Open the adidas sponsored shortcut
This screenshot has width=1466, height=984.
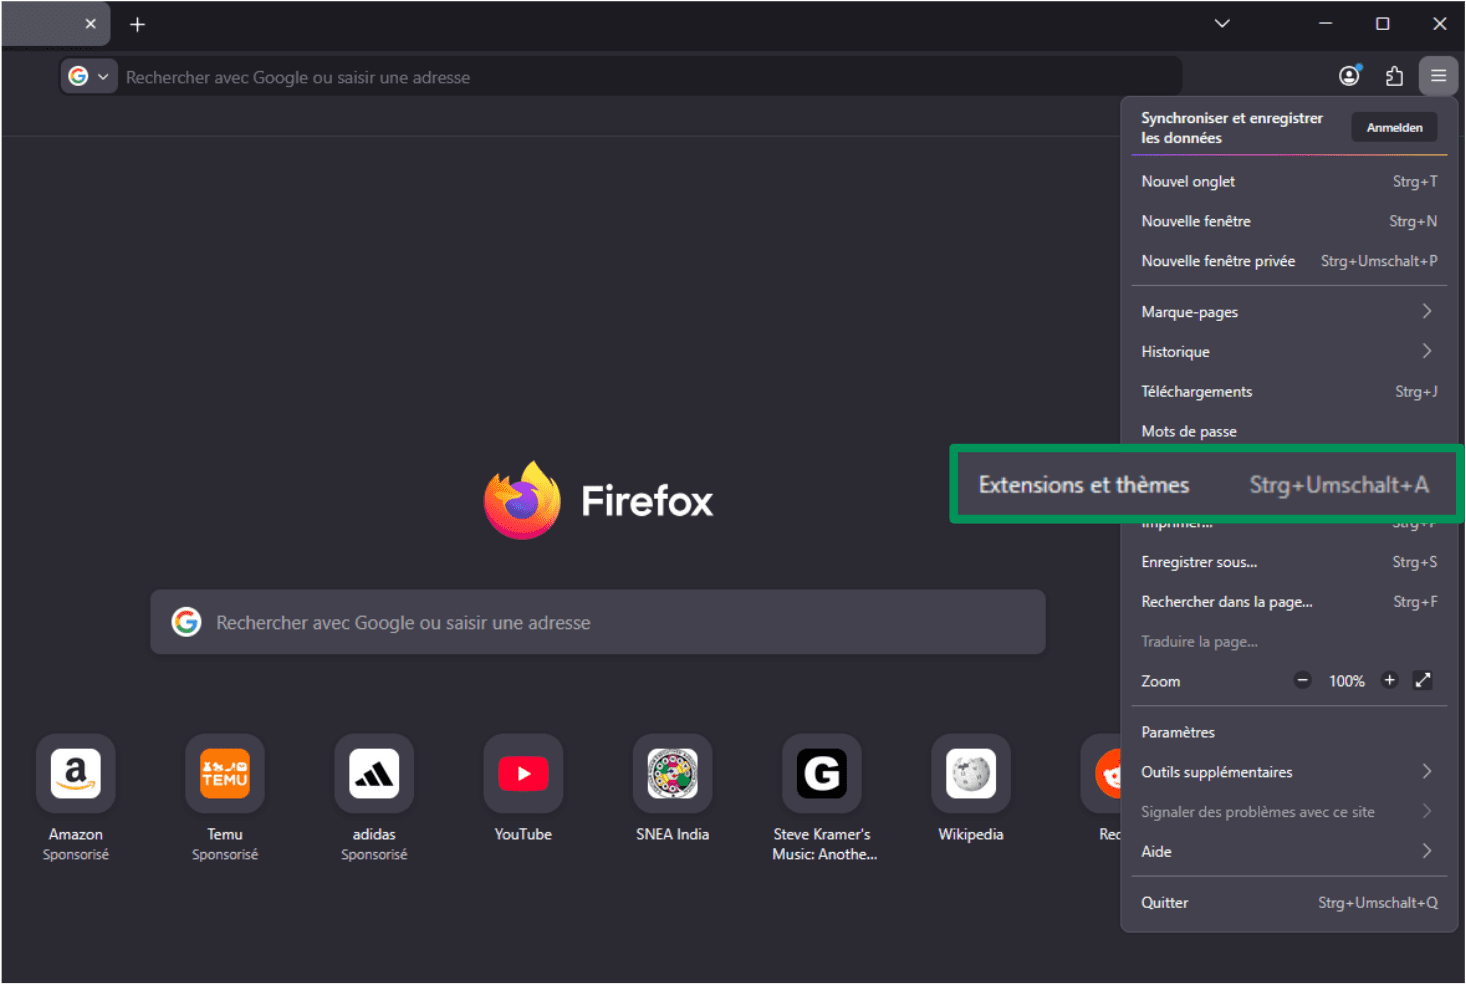[x=373, y=773]
